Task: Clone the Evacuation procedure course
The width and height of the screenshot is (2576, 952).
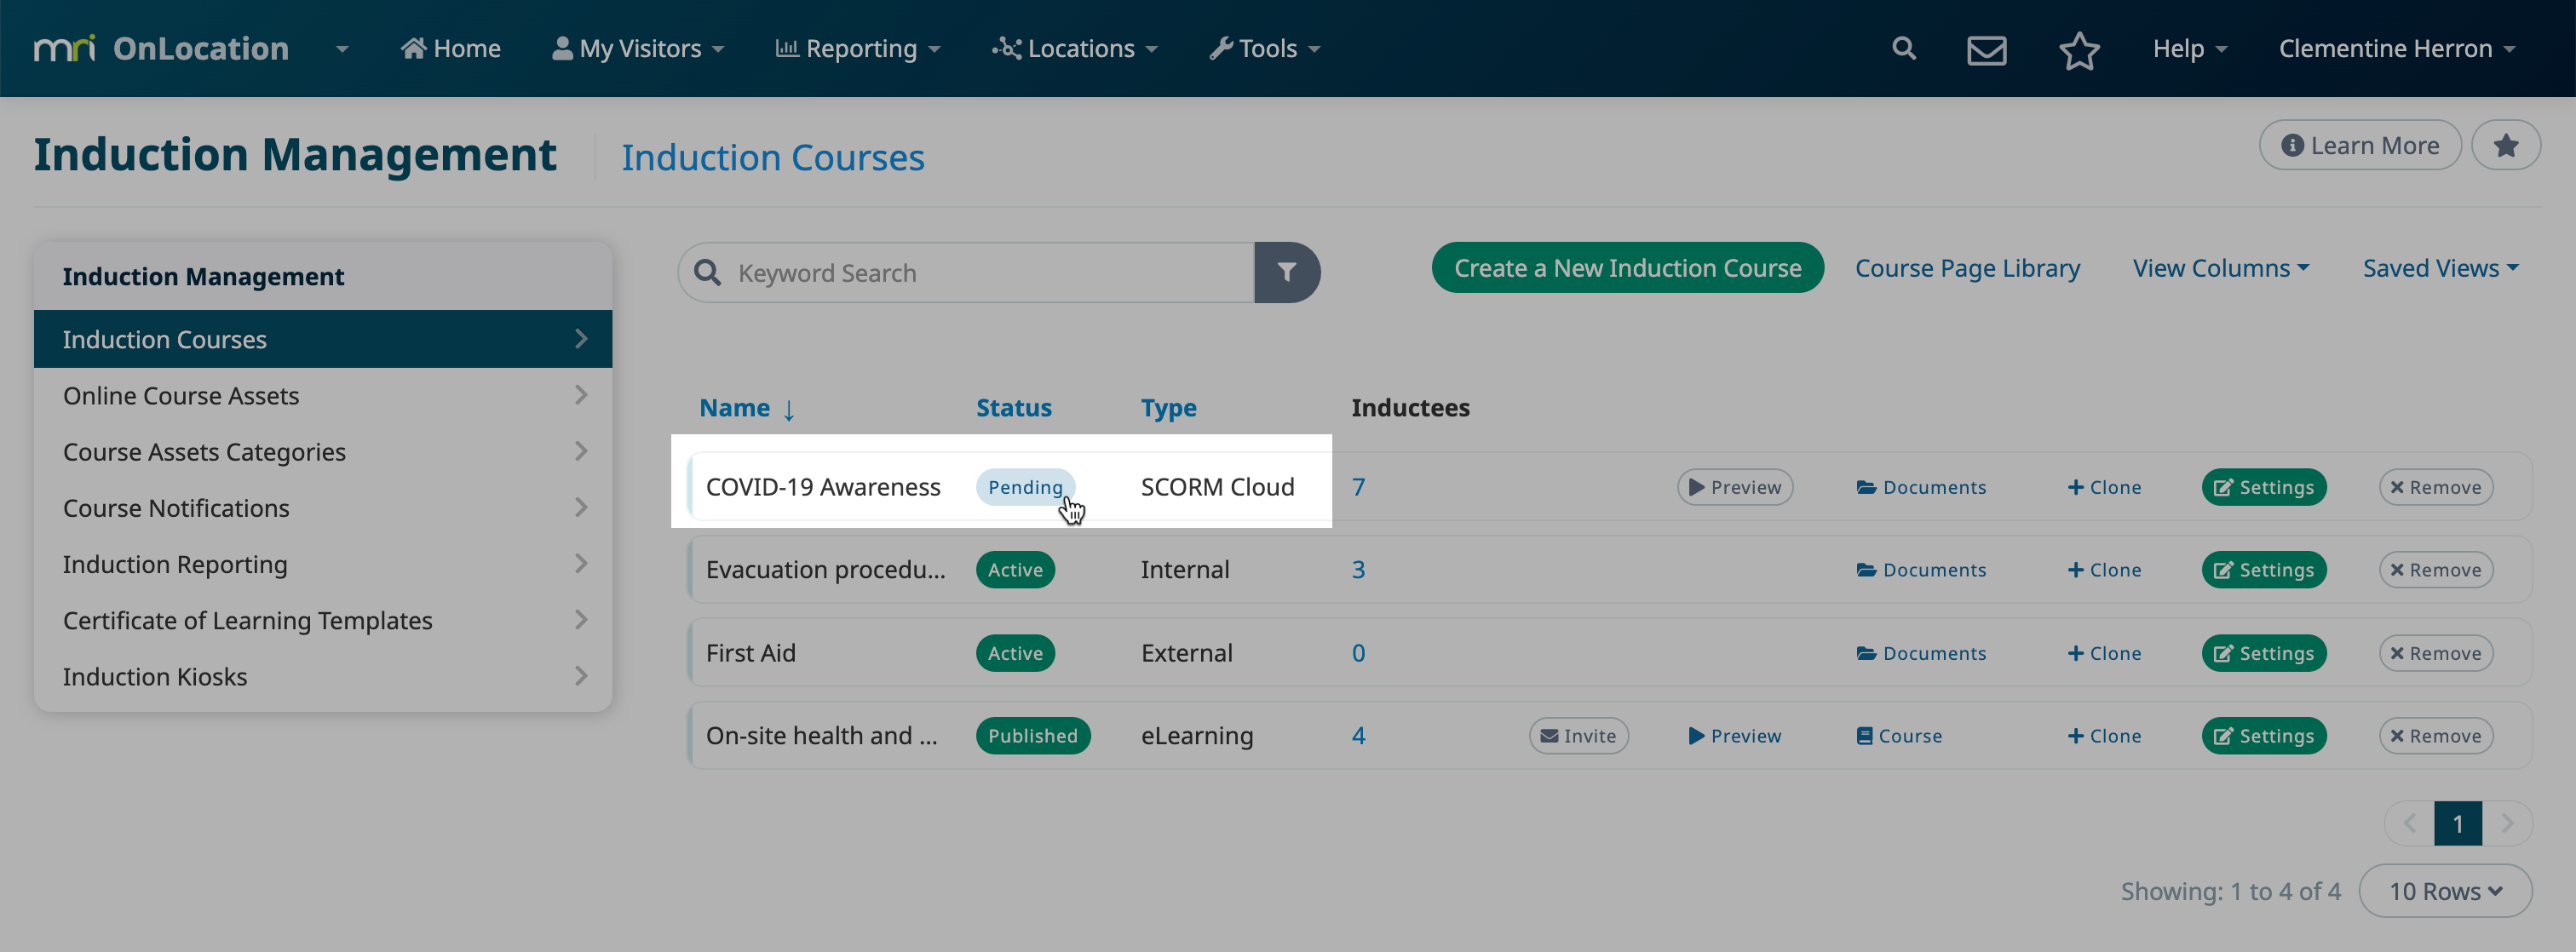Action: click(2104, 570)
